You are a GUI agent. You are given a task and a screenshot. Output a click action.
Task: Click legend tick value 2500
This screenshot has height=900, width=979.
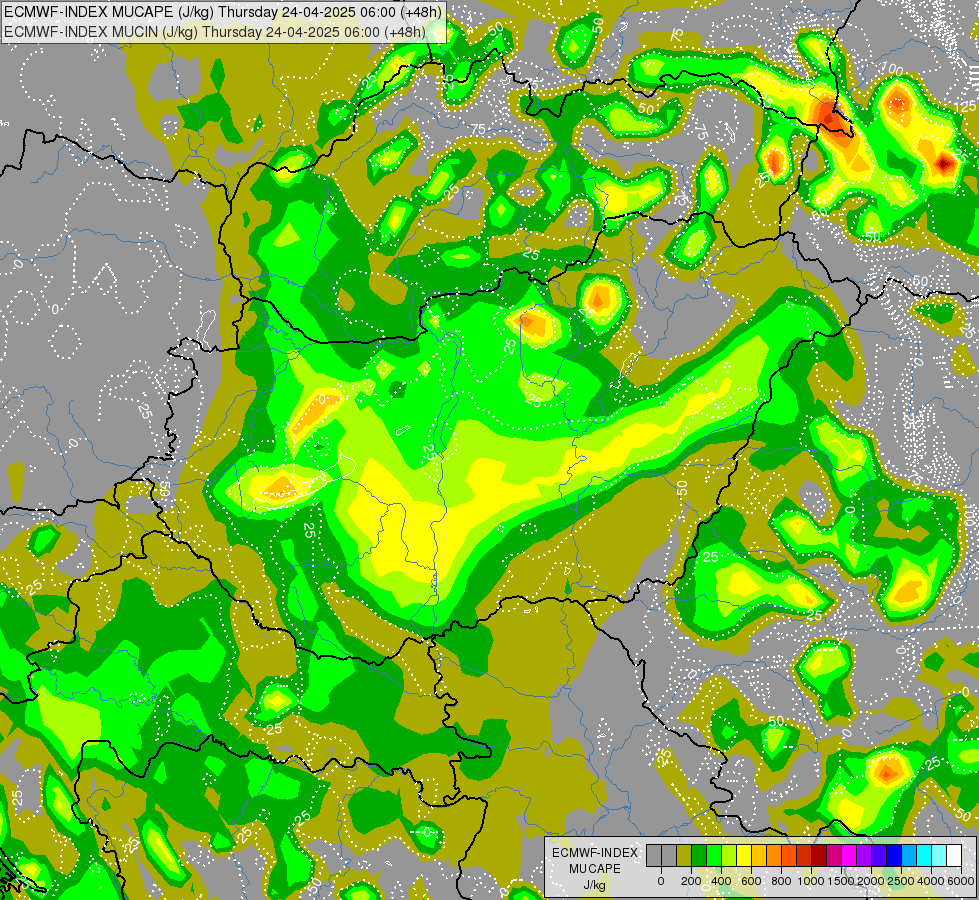[x=901, y=881]
